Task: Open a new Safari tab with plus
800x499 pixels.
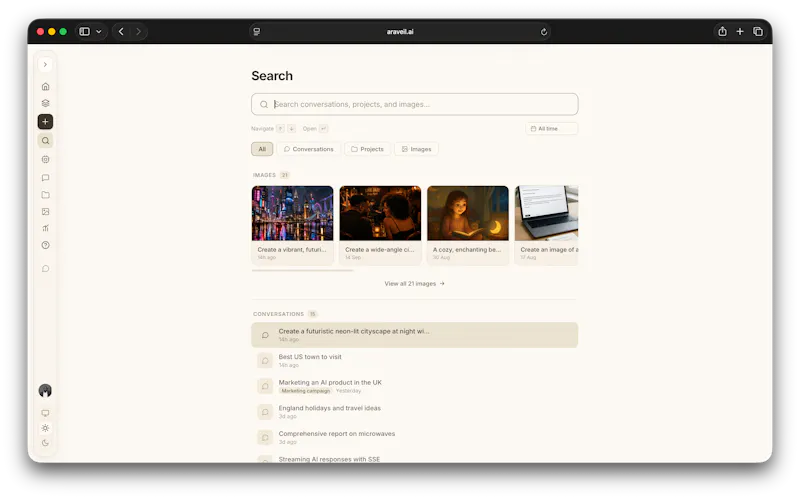Action: point(740,32)
